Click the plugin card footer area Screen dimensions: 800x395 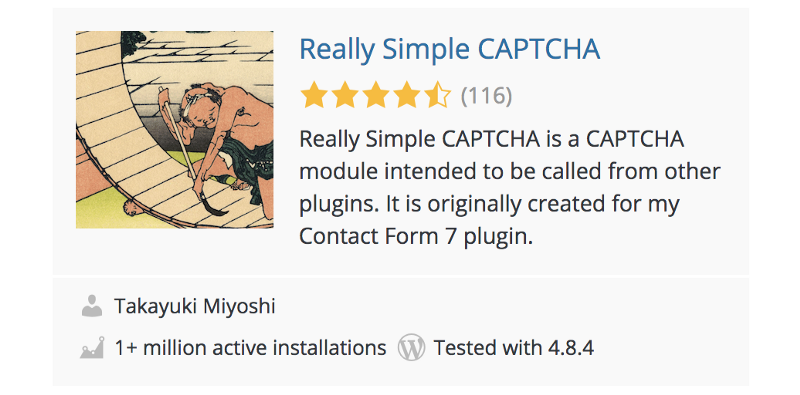pyautogui.click(x=401, y=332)
